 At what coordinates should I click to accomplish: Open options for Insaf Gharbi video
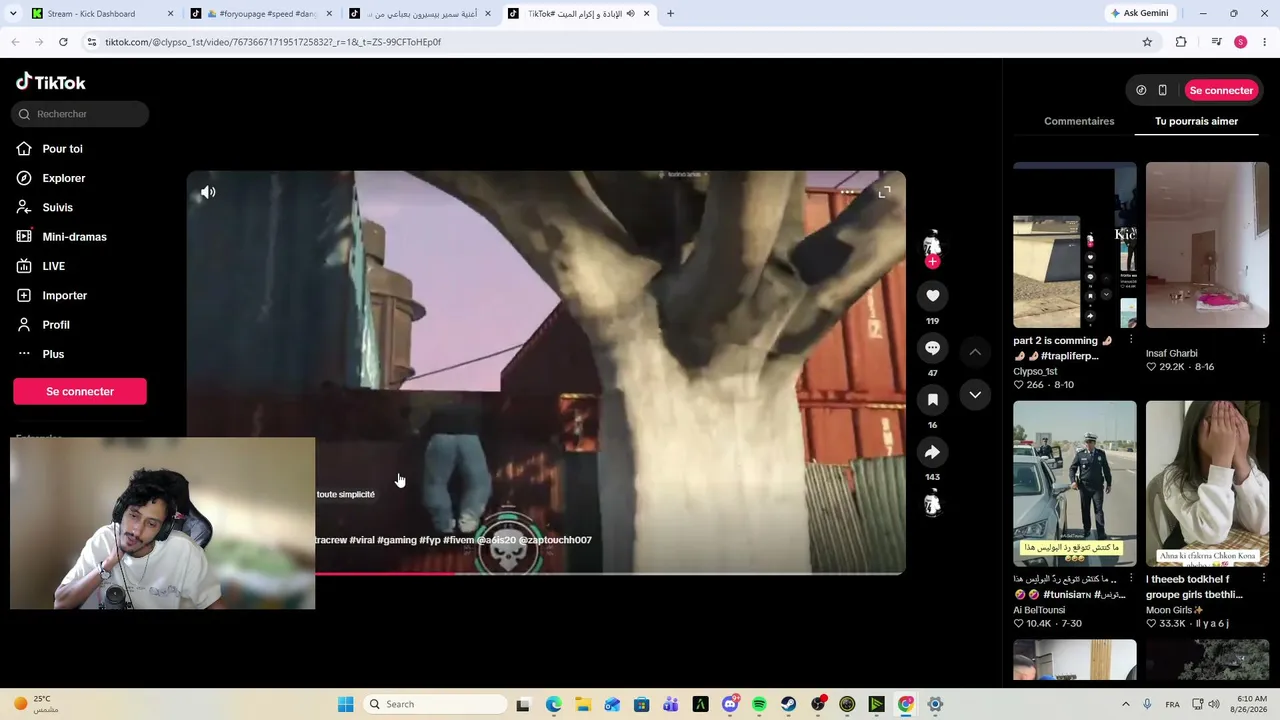[x=1263, y=340]
